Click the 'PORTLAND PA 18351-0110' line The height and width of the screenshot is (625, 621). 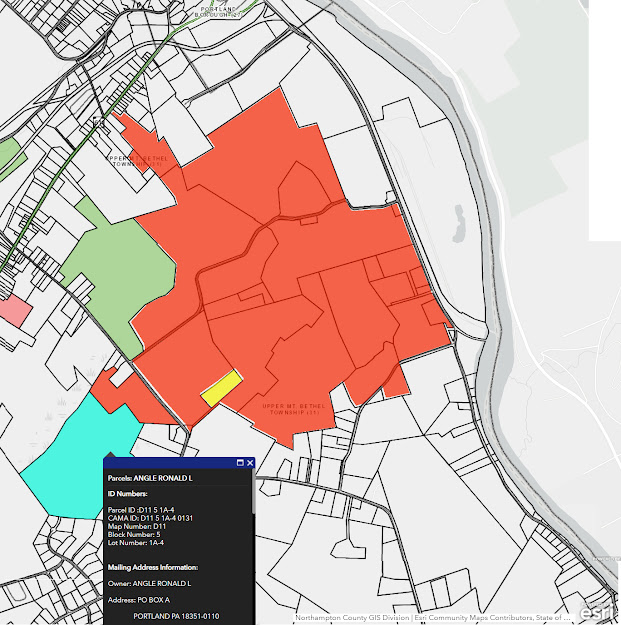click(x=176, y=616)
